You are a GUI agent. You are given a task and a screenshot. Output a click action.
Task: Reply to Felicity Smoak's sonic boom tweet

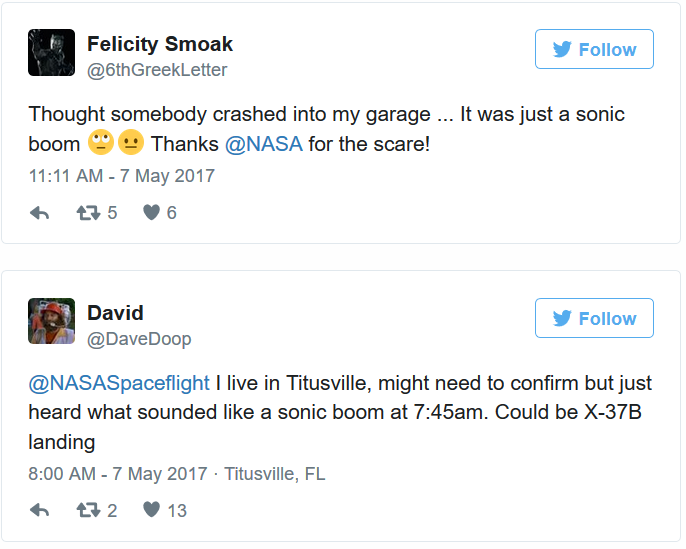click(x=40, y=212)
